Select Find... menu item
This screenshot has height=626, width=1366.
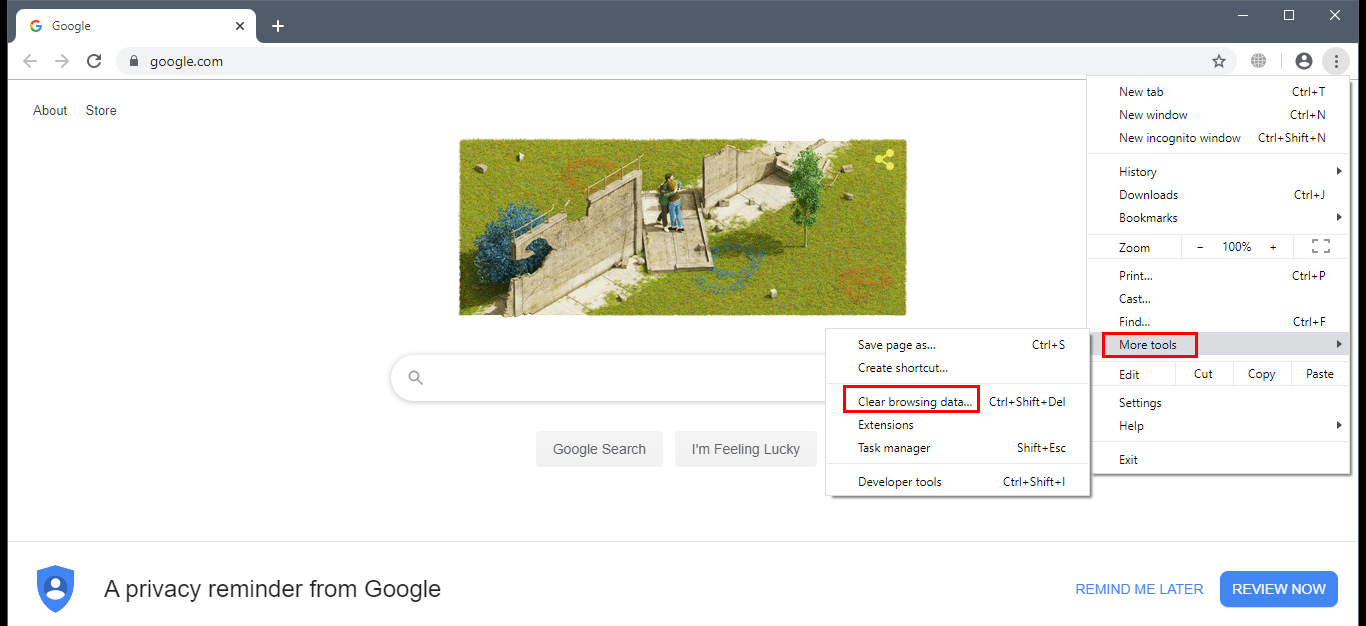pyautogui.click(x=1218, y=322)
